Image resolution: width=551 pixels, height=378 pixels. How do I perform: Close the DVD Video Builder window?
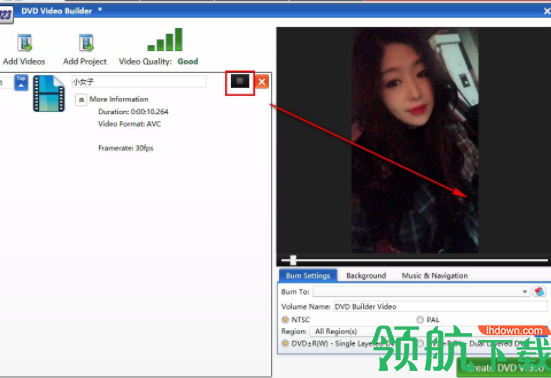point(547,11)
